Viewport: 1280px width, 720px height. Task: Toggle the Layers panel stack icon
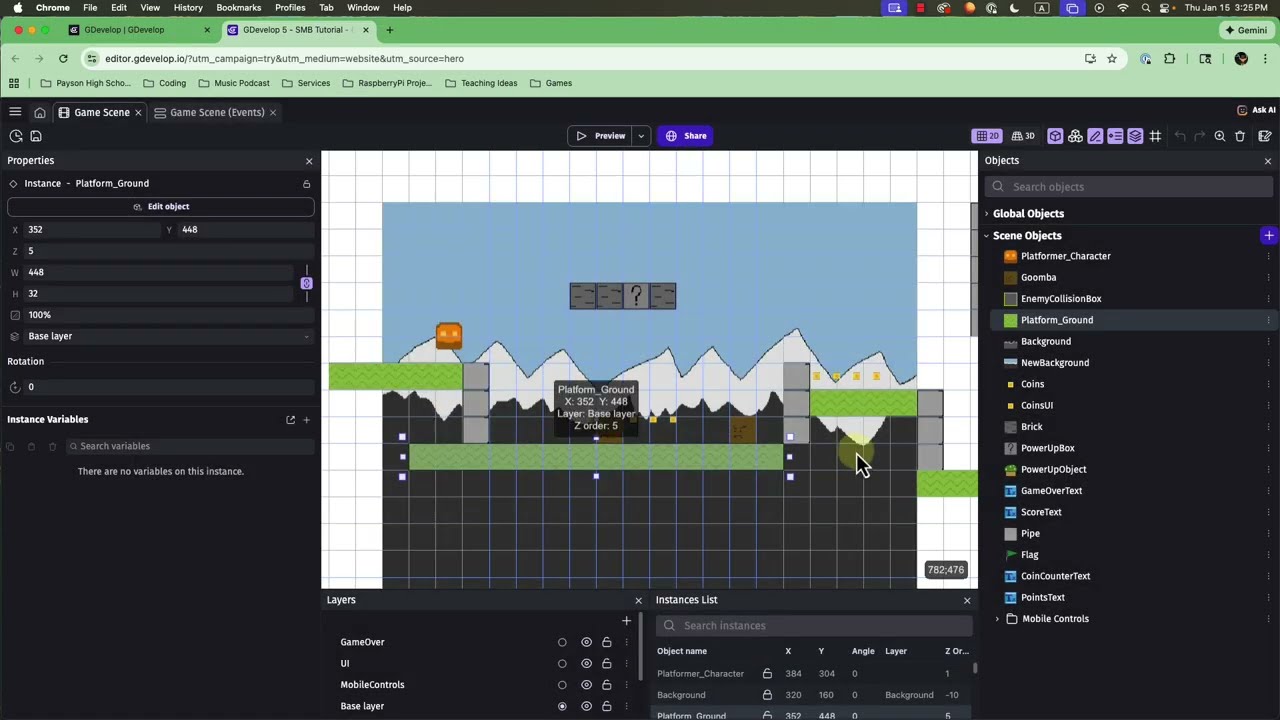point(1135,136)
